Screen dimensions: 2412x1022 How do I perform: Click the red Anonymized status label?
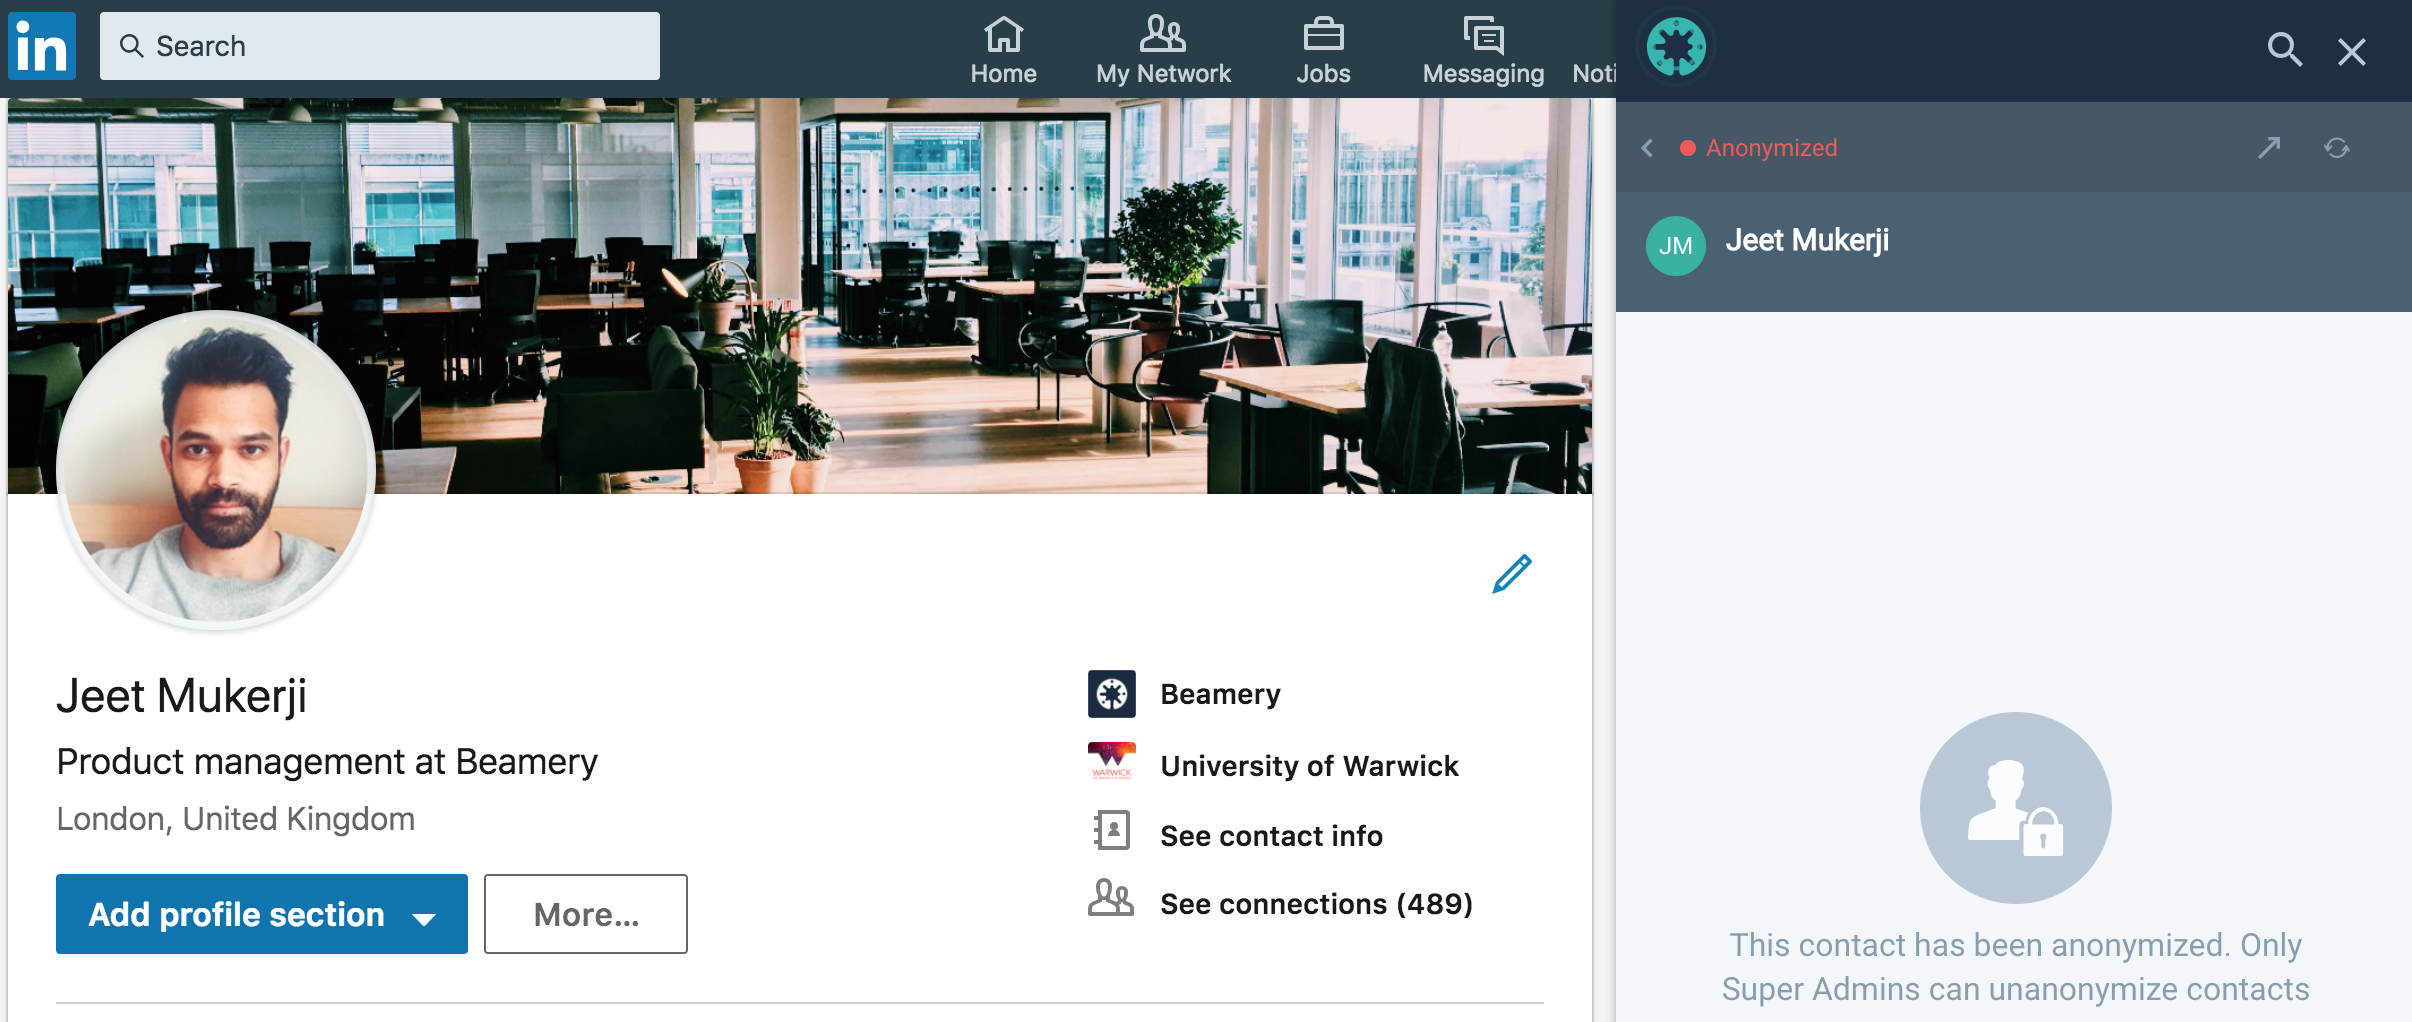coord(1771,148)
